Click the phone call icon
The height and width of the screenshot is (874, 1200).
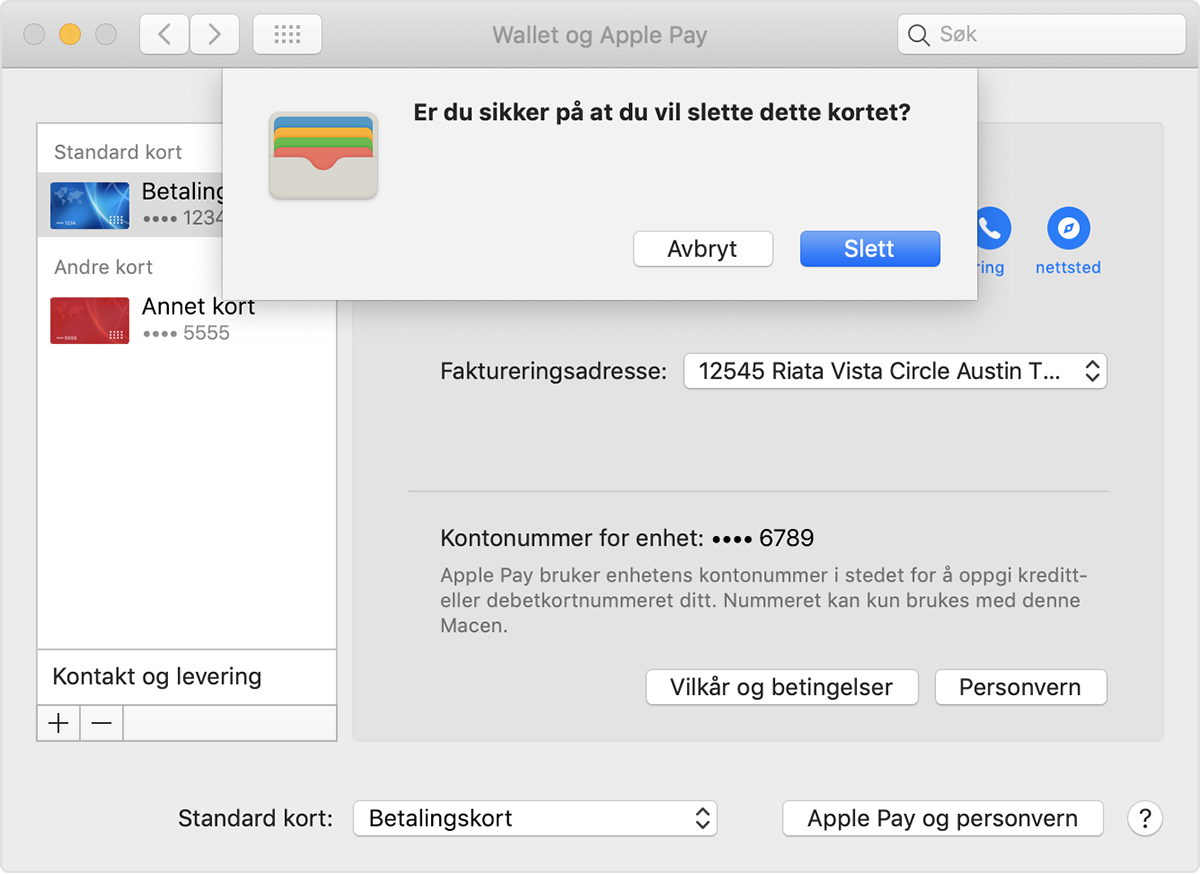tap(990, 229)
